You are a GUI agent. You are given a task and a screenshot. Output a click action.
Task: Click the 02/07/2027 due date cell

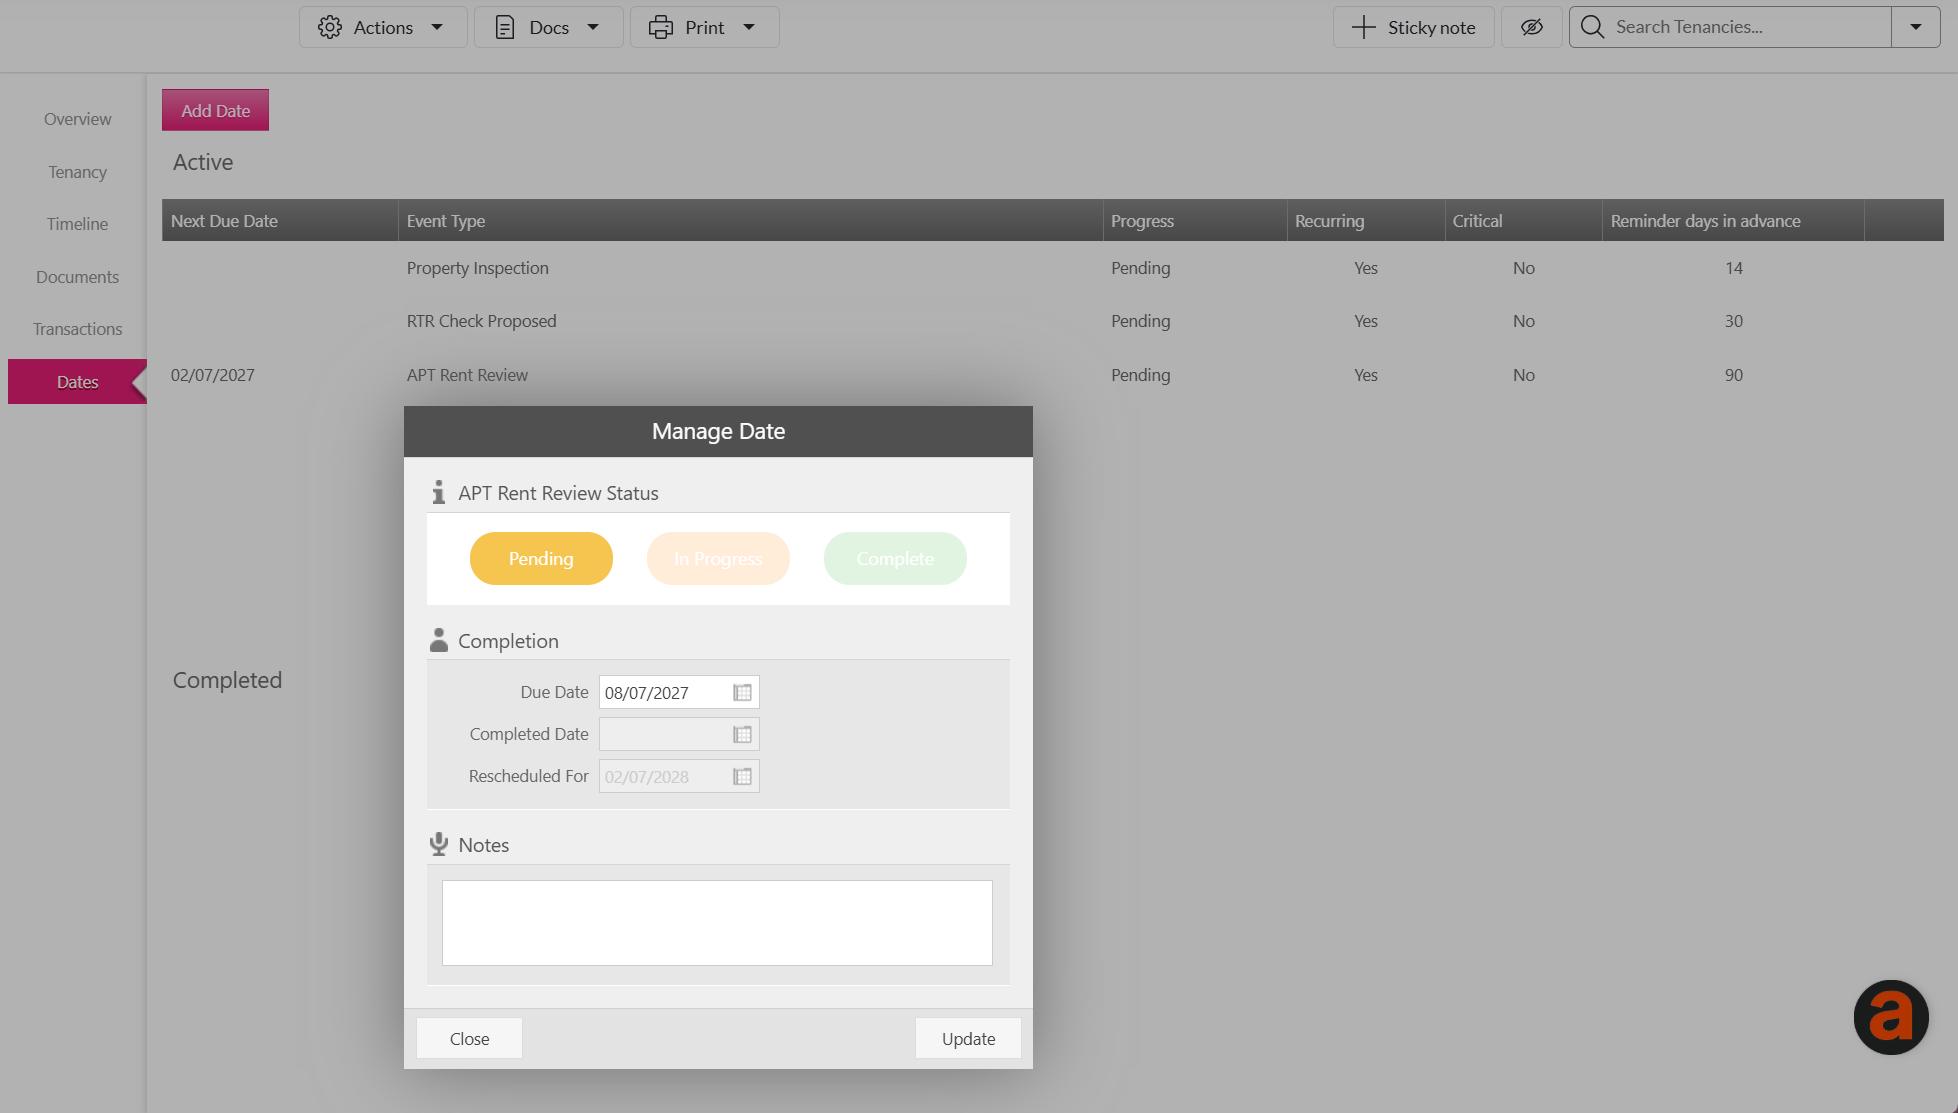click(212, 375)
